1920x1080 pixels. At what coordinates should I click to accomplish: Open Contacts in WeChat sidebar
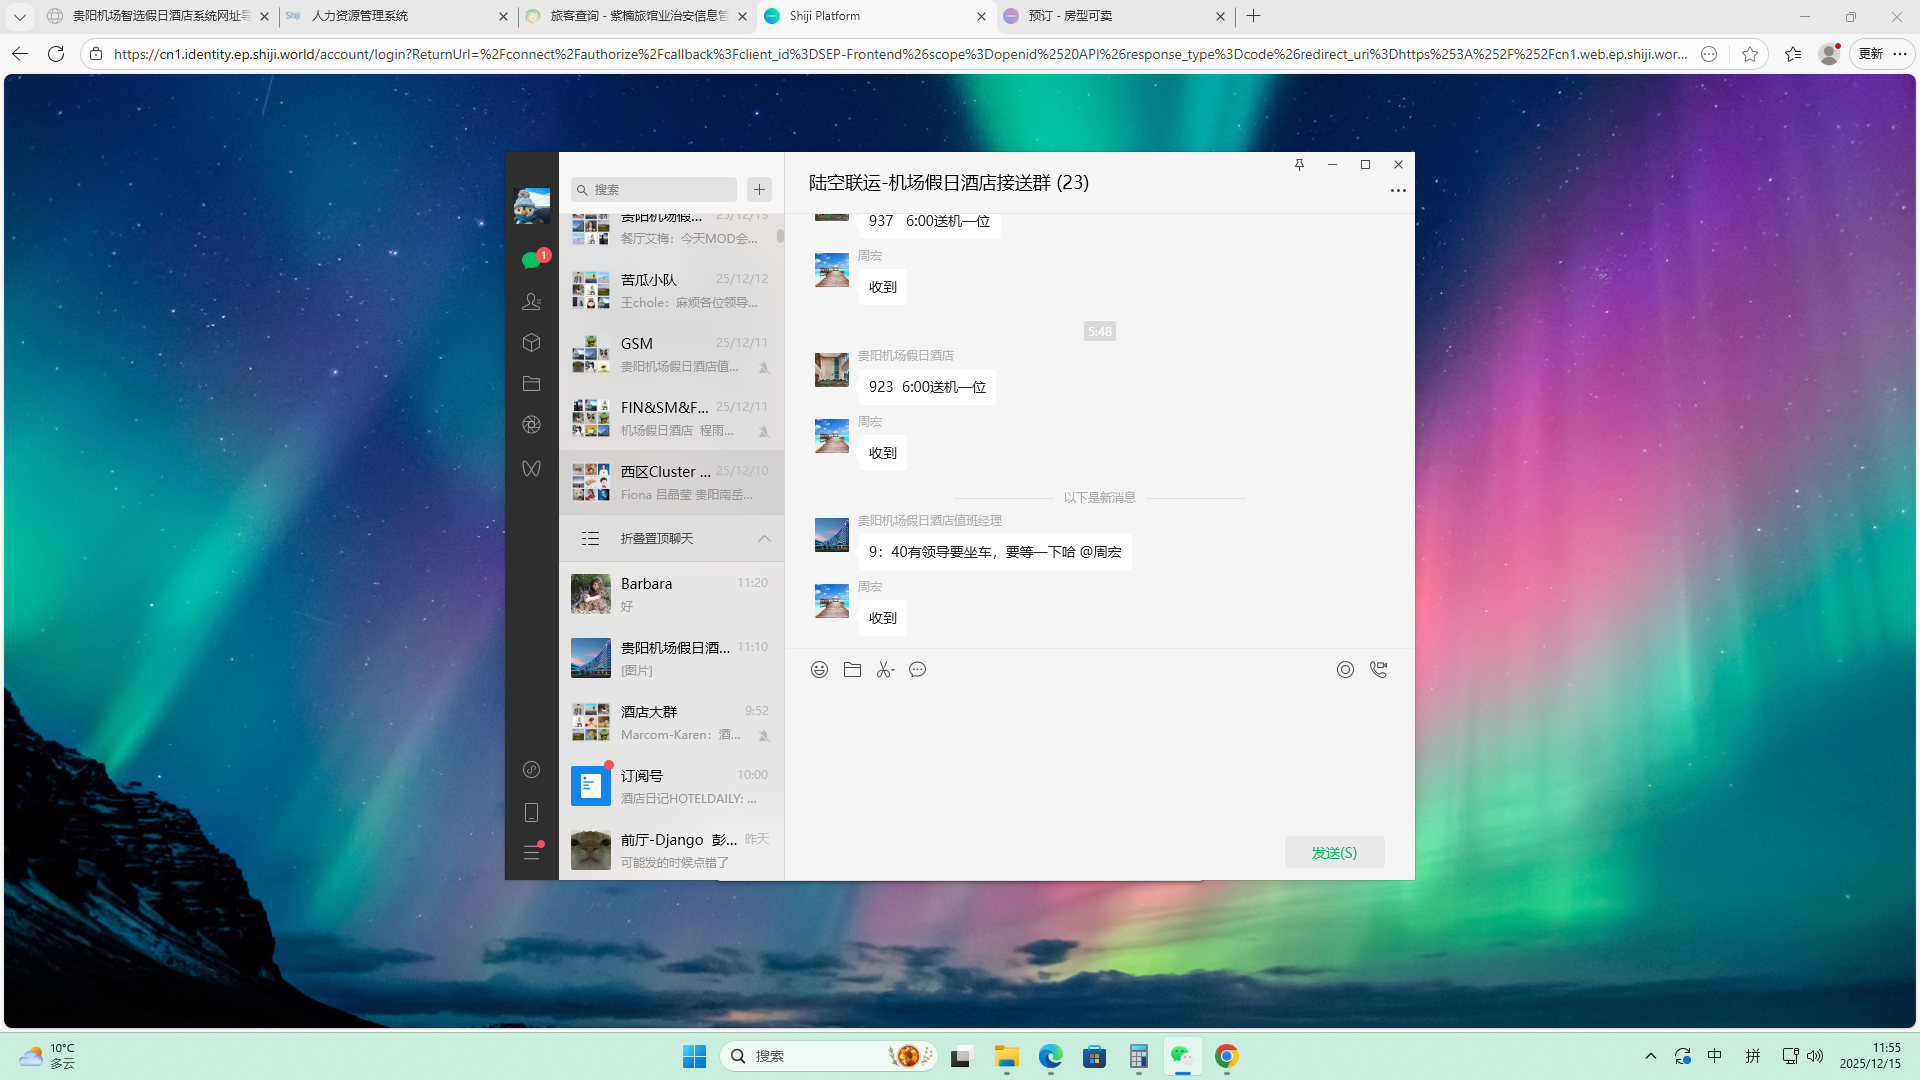coord(531,301)
